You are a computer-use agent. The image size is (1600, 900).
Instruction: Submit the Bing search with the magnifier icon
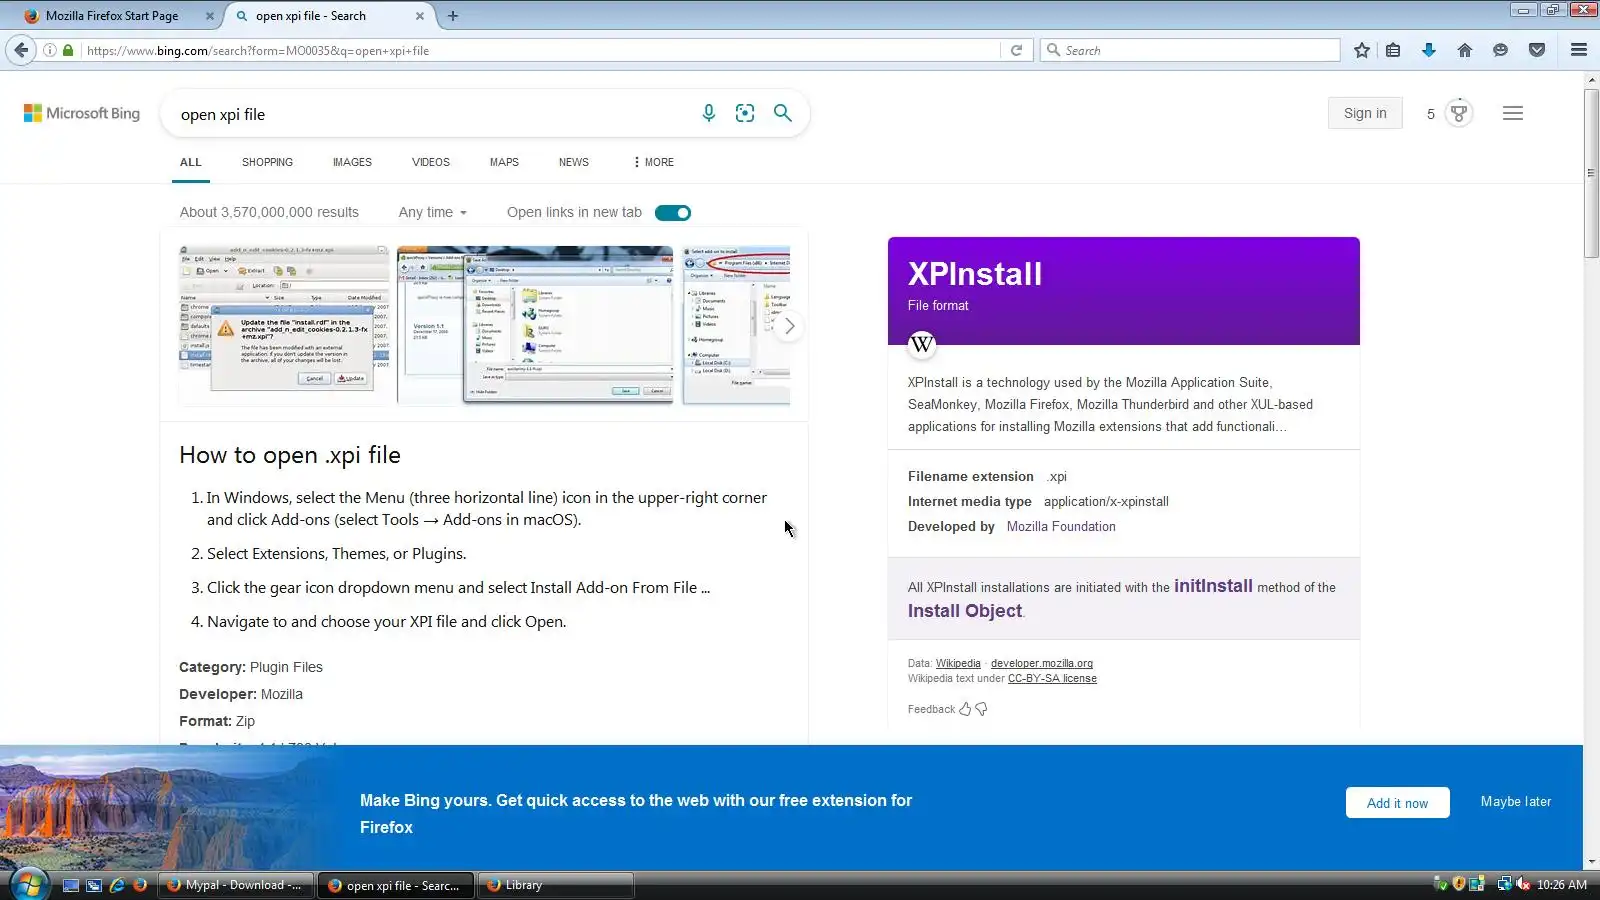click(783, 113)
